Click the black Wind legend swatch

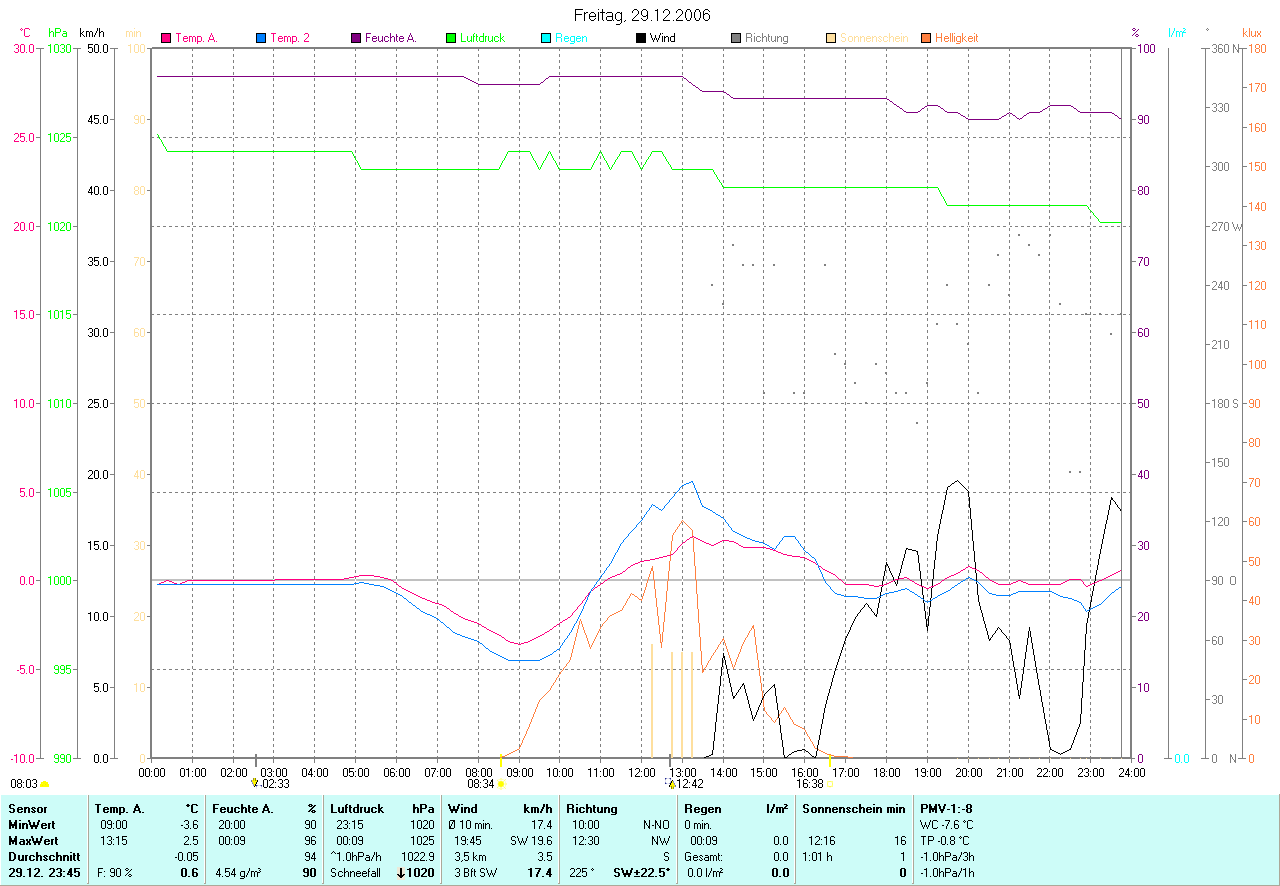641,38
